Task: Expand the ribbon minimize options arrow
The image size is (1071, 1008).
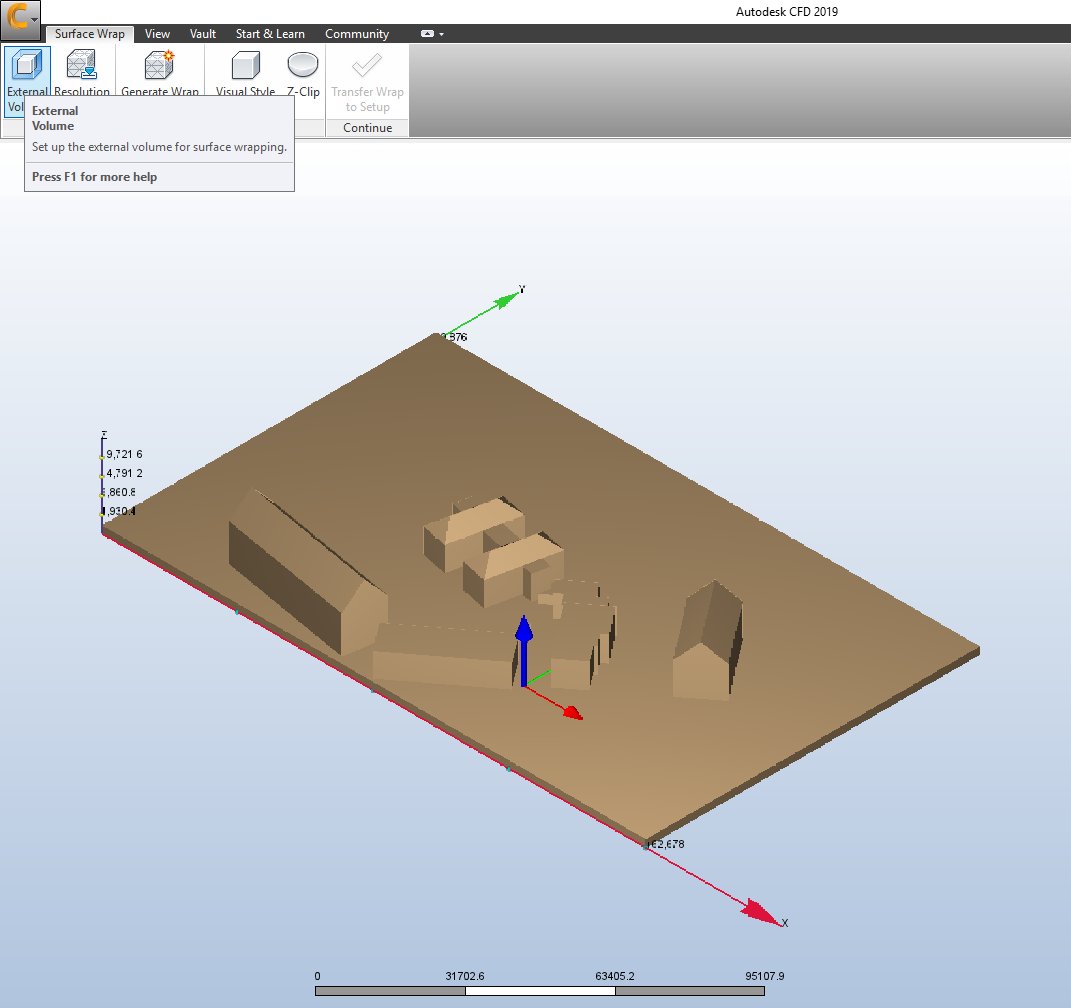Action: click(441, 34)
